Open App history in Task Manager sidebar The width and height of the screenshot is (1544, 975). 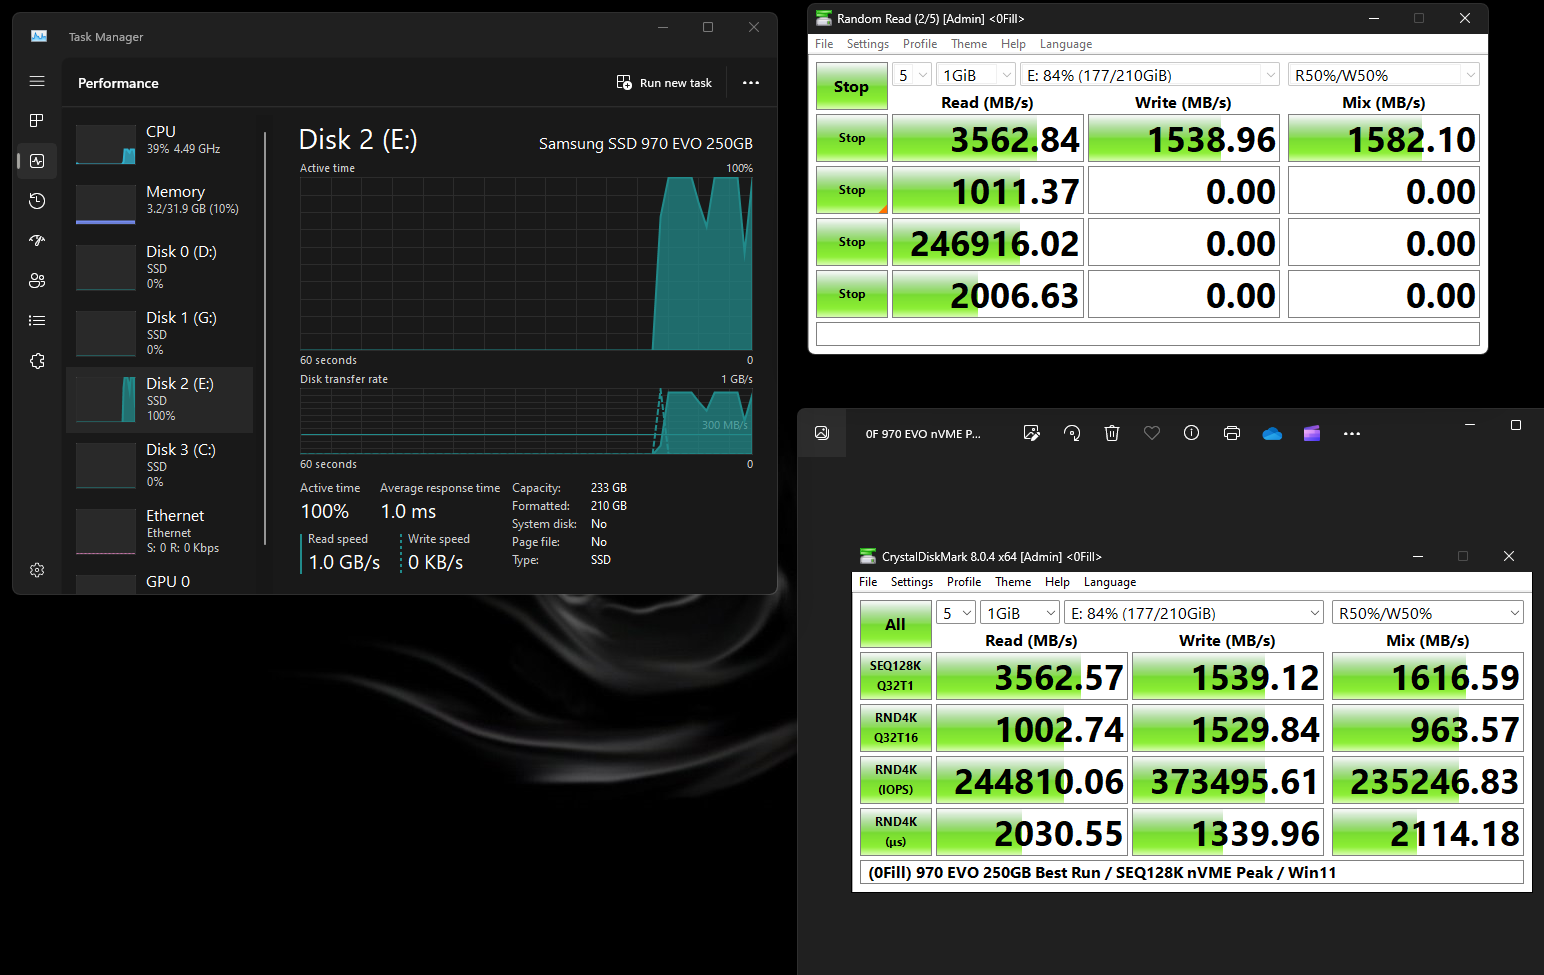pyautogui.click(x=37, y=201)
